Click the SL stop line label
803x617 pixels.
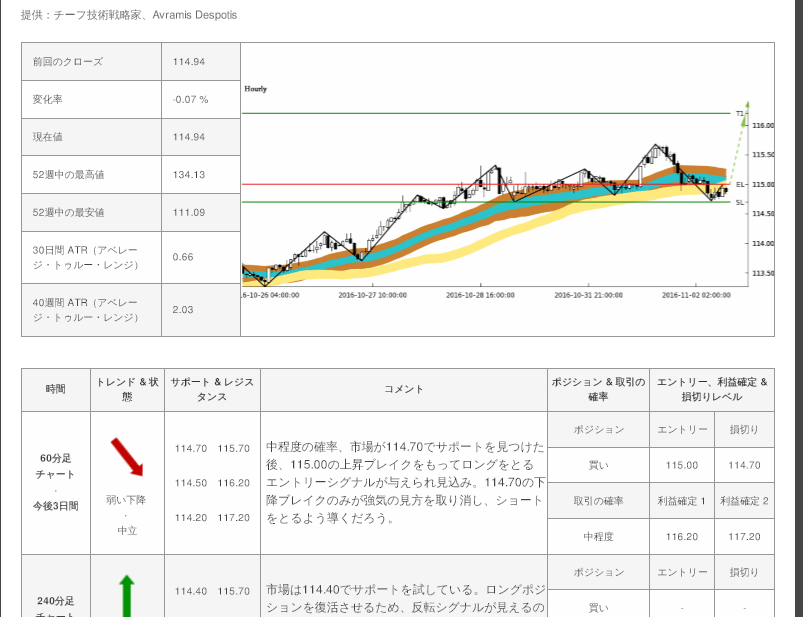(739, 202)
